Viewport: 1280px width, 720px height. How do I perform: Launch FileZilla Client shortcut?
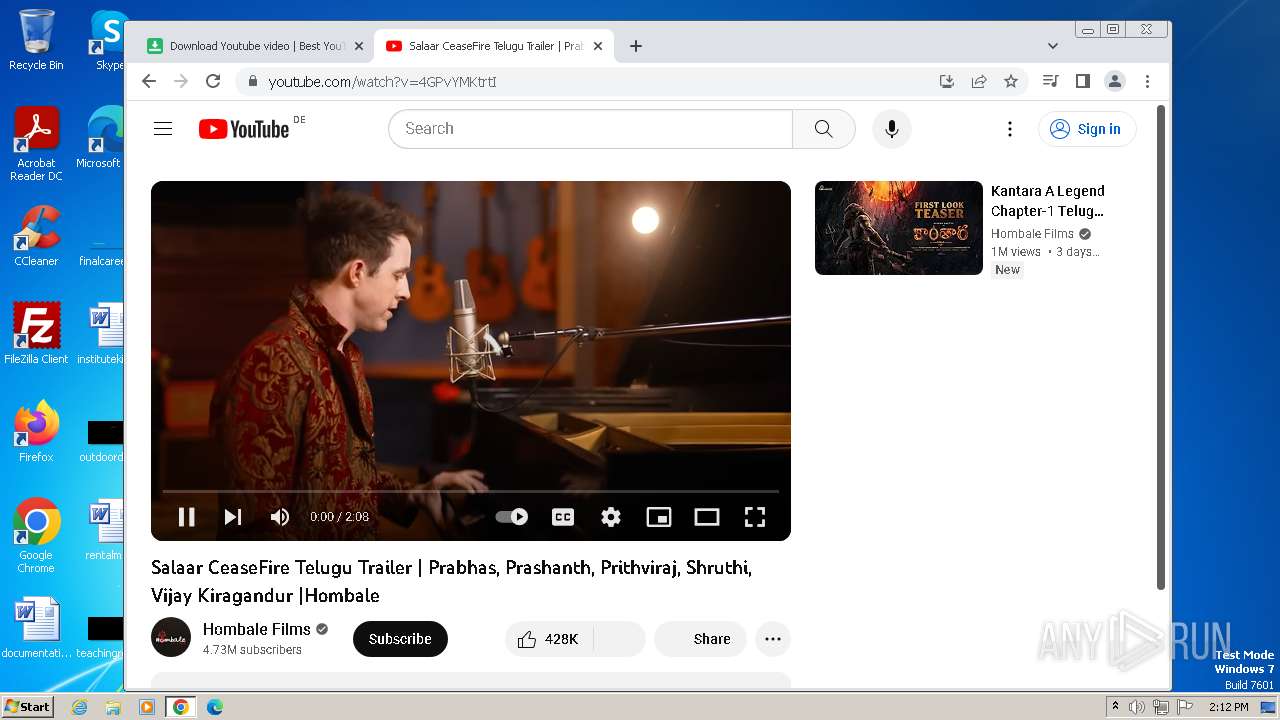tap(36, 333)
